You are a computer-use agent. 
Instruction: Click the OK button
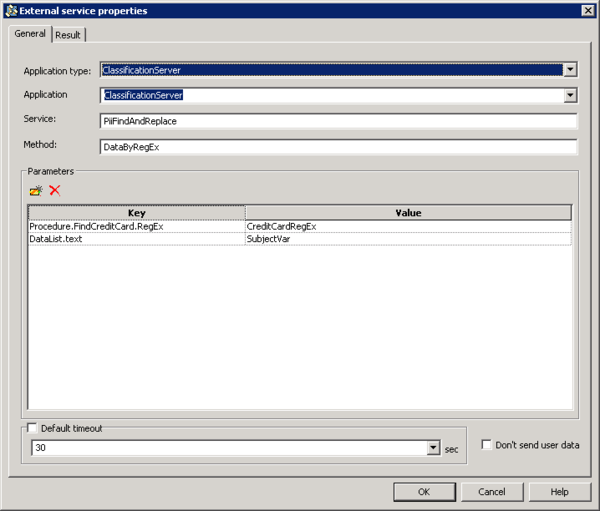(424, 492)
